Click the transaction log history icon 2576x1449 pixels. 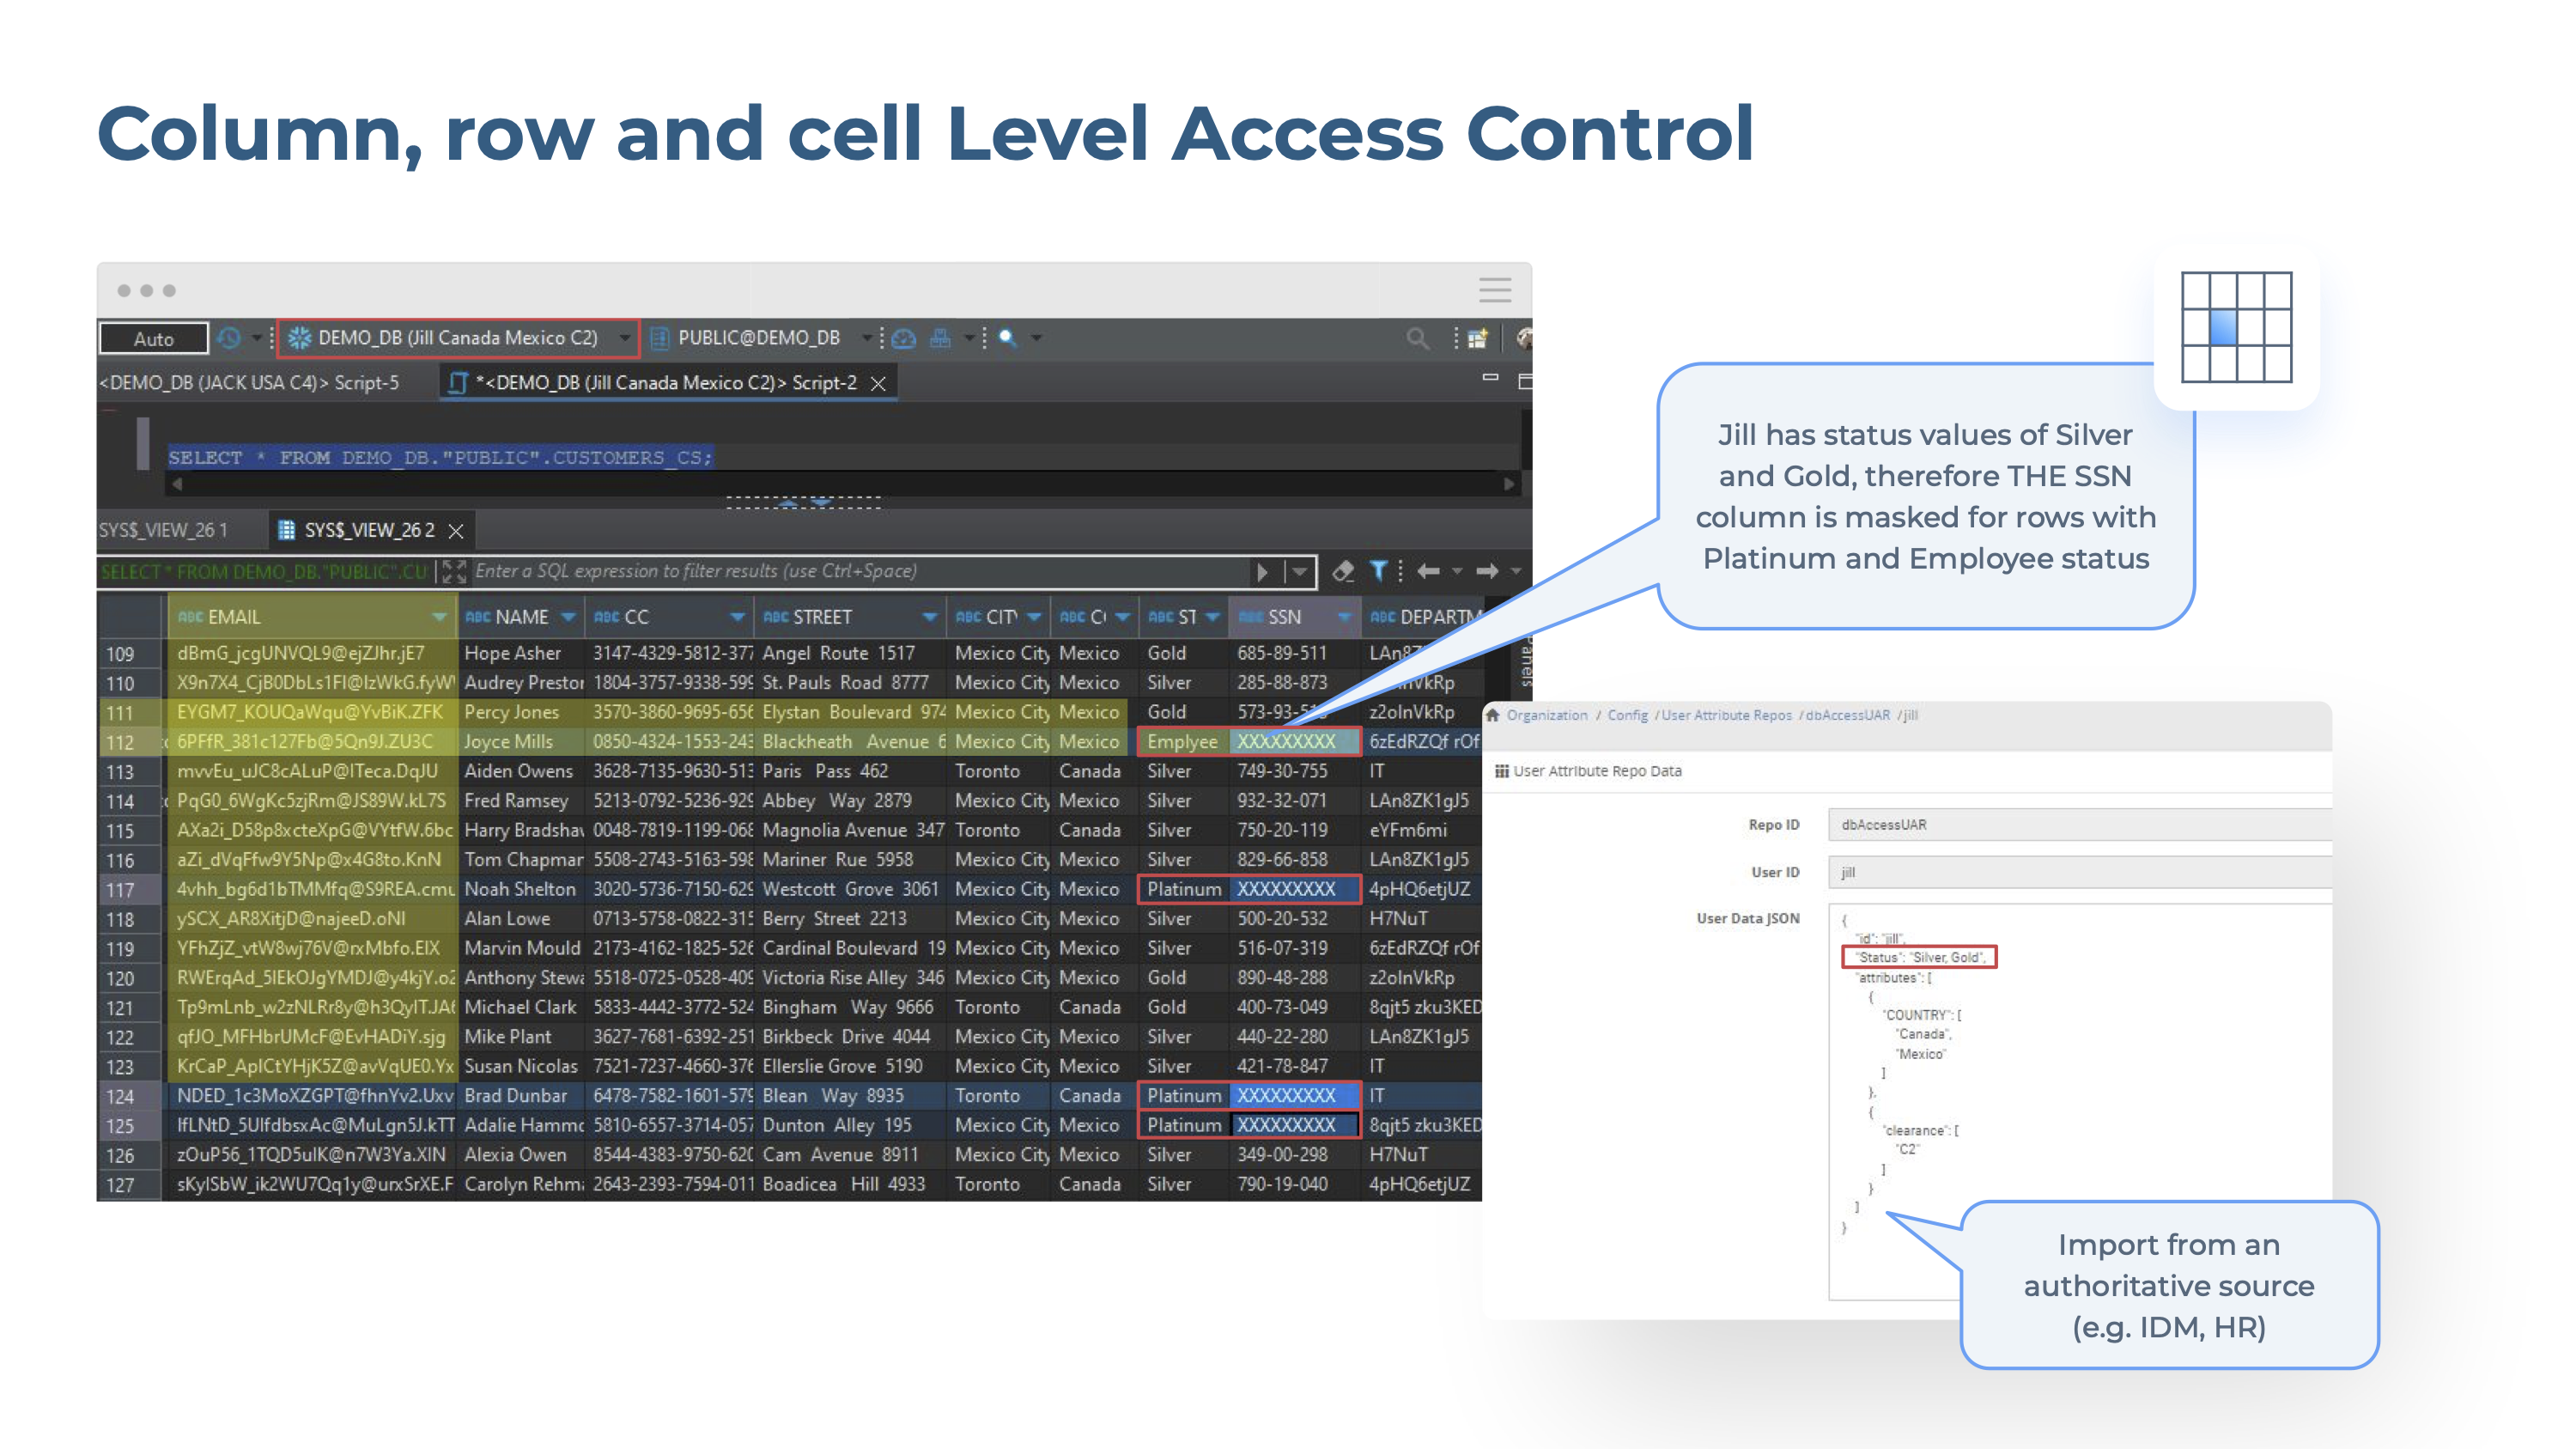point(229,338)
